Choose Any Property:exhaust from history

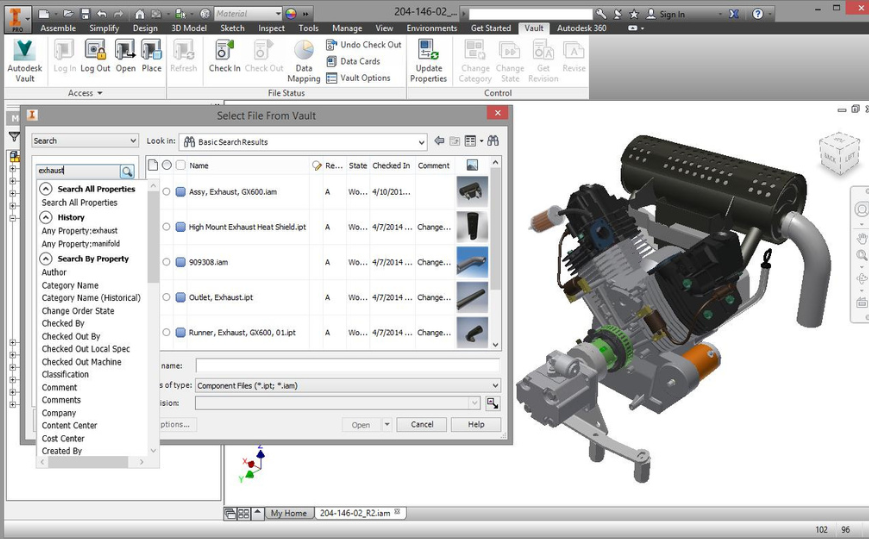80,230
